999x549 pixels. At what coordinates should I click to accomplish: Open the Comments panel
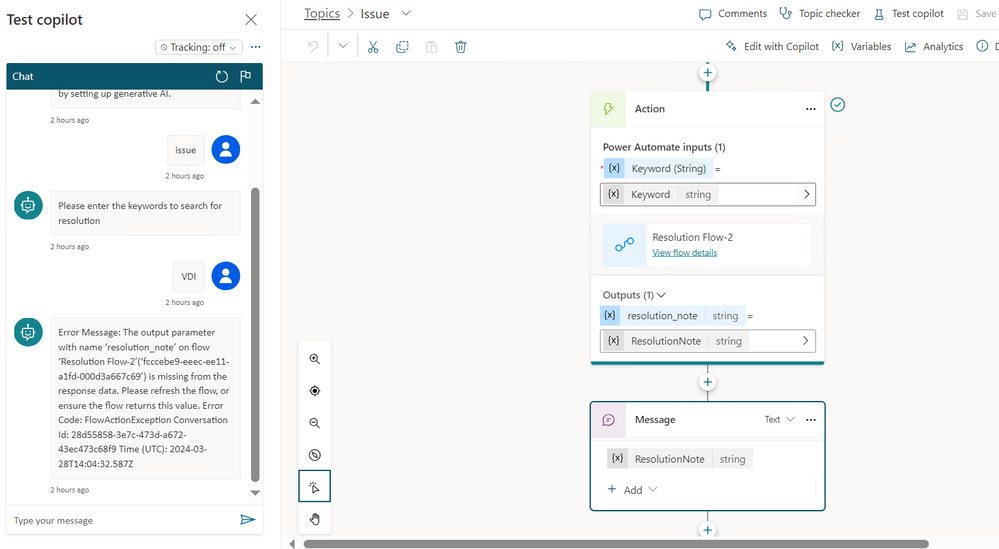[733, 13]
